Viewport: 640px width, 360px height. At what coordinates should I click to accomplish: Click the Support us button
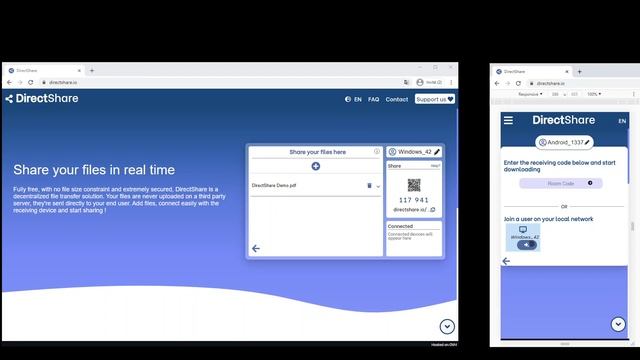435,99
